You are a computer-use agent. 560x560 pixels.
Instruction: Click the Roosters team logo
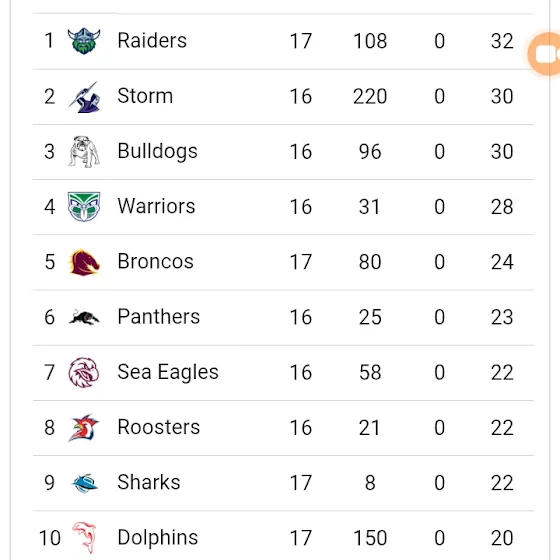click(x=84, y=428)
